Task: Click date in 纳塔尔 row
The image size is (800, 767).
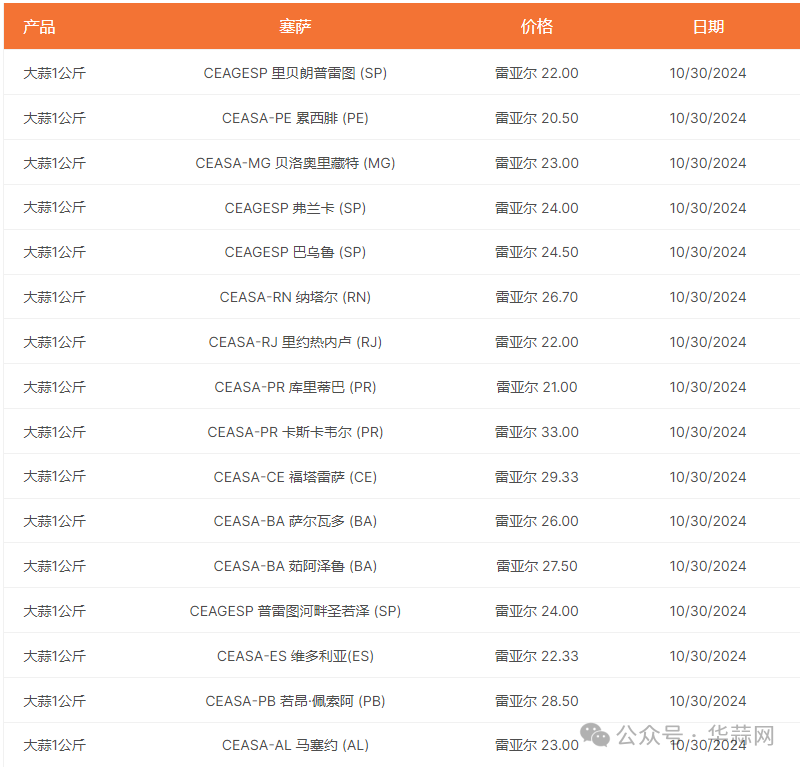Action: coord(708,297)
